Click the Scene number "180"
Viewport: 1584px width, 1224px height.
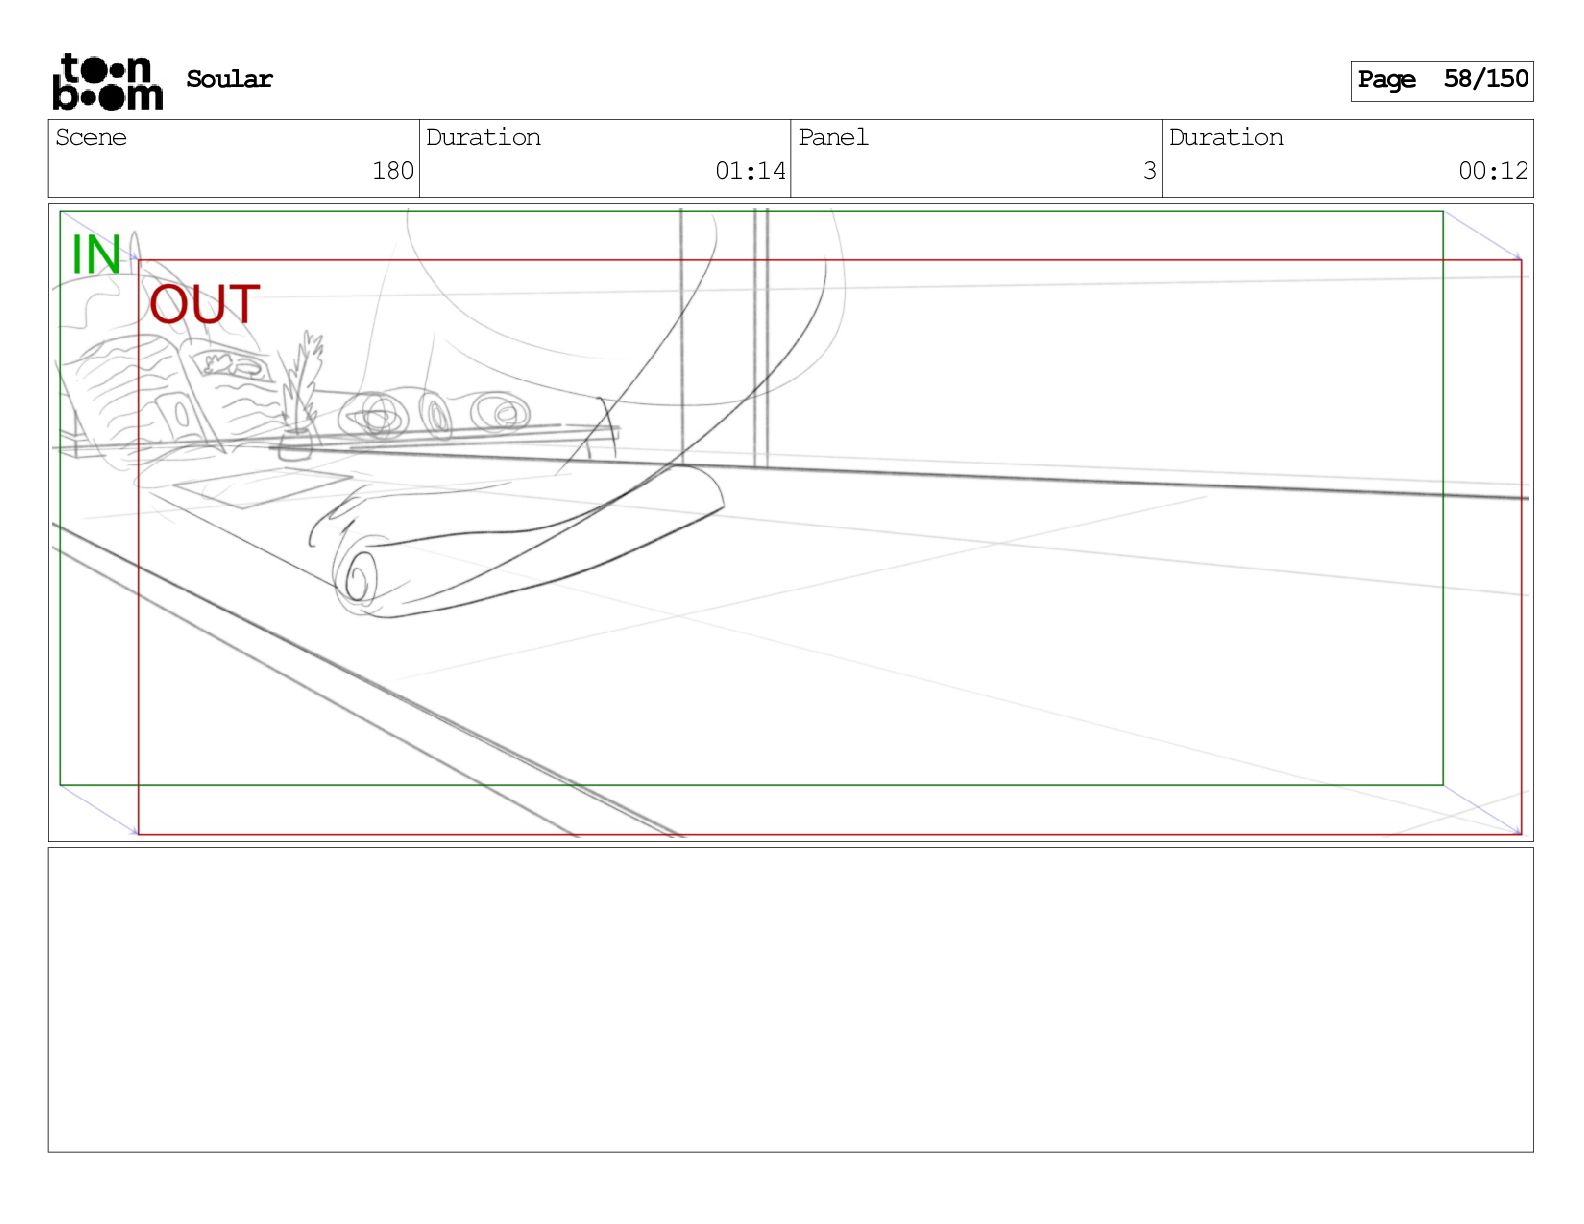[393, 171]
